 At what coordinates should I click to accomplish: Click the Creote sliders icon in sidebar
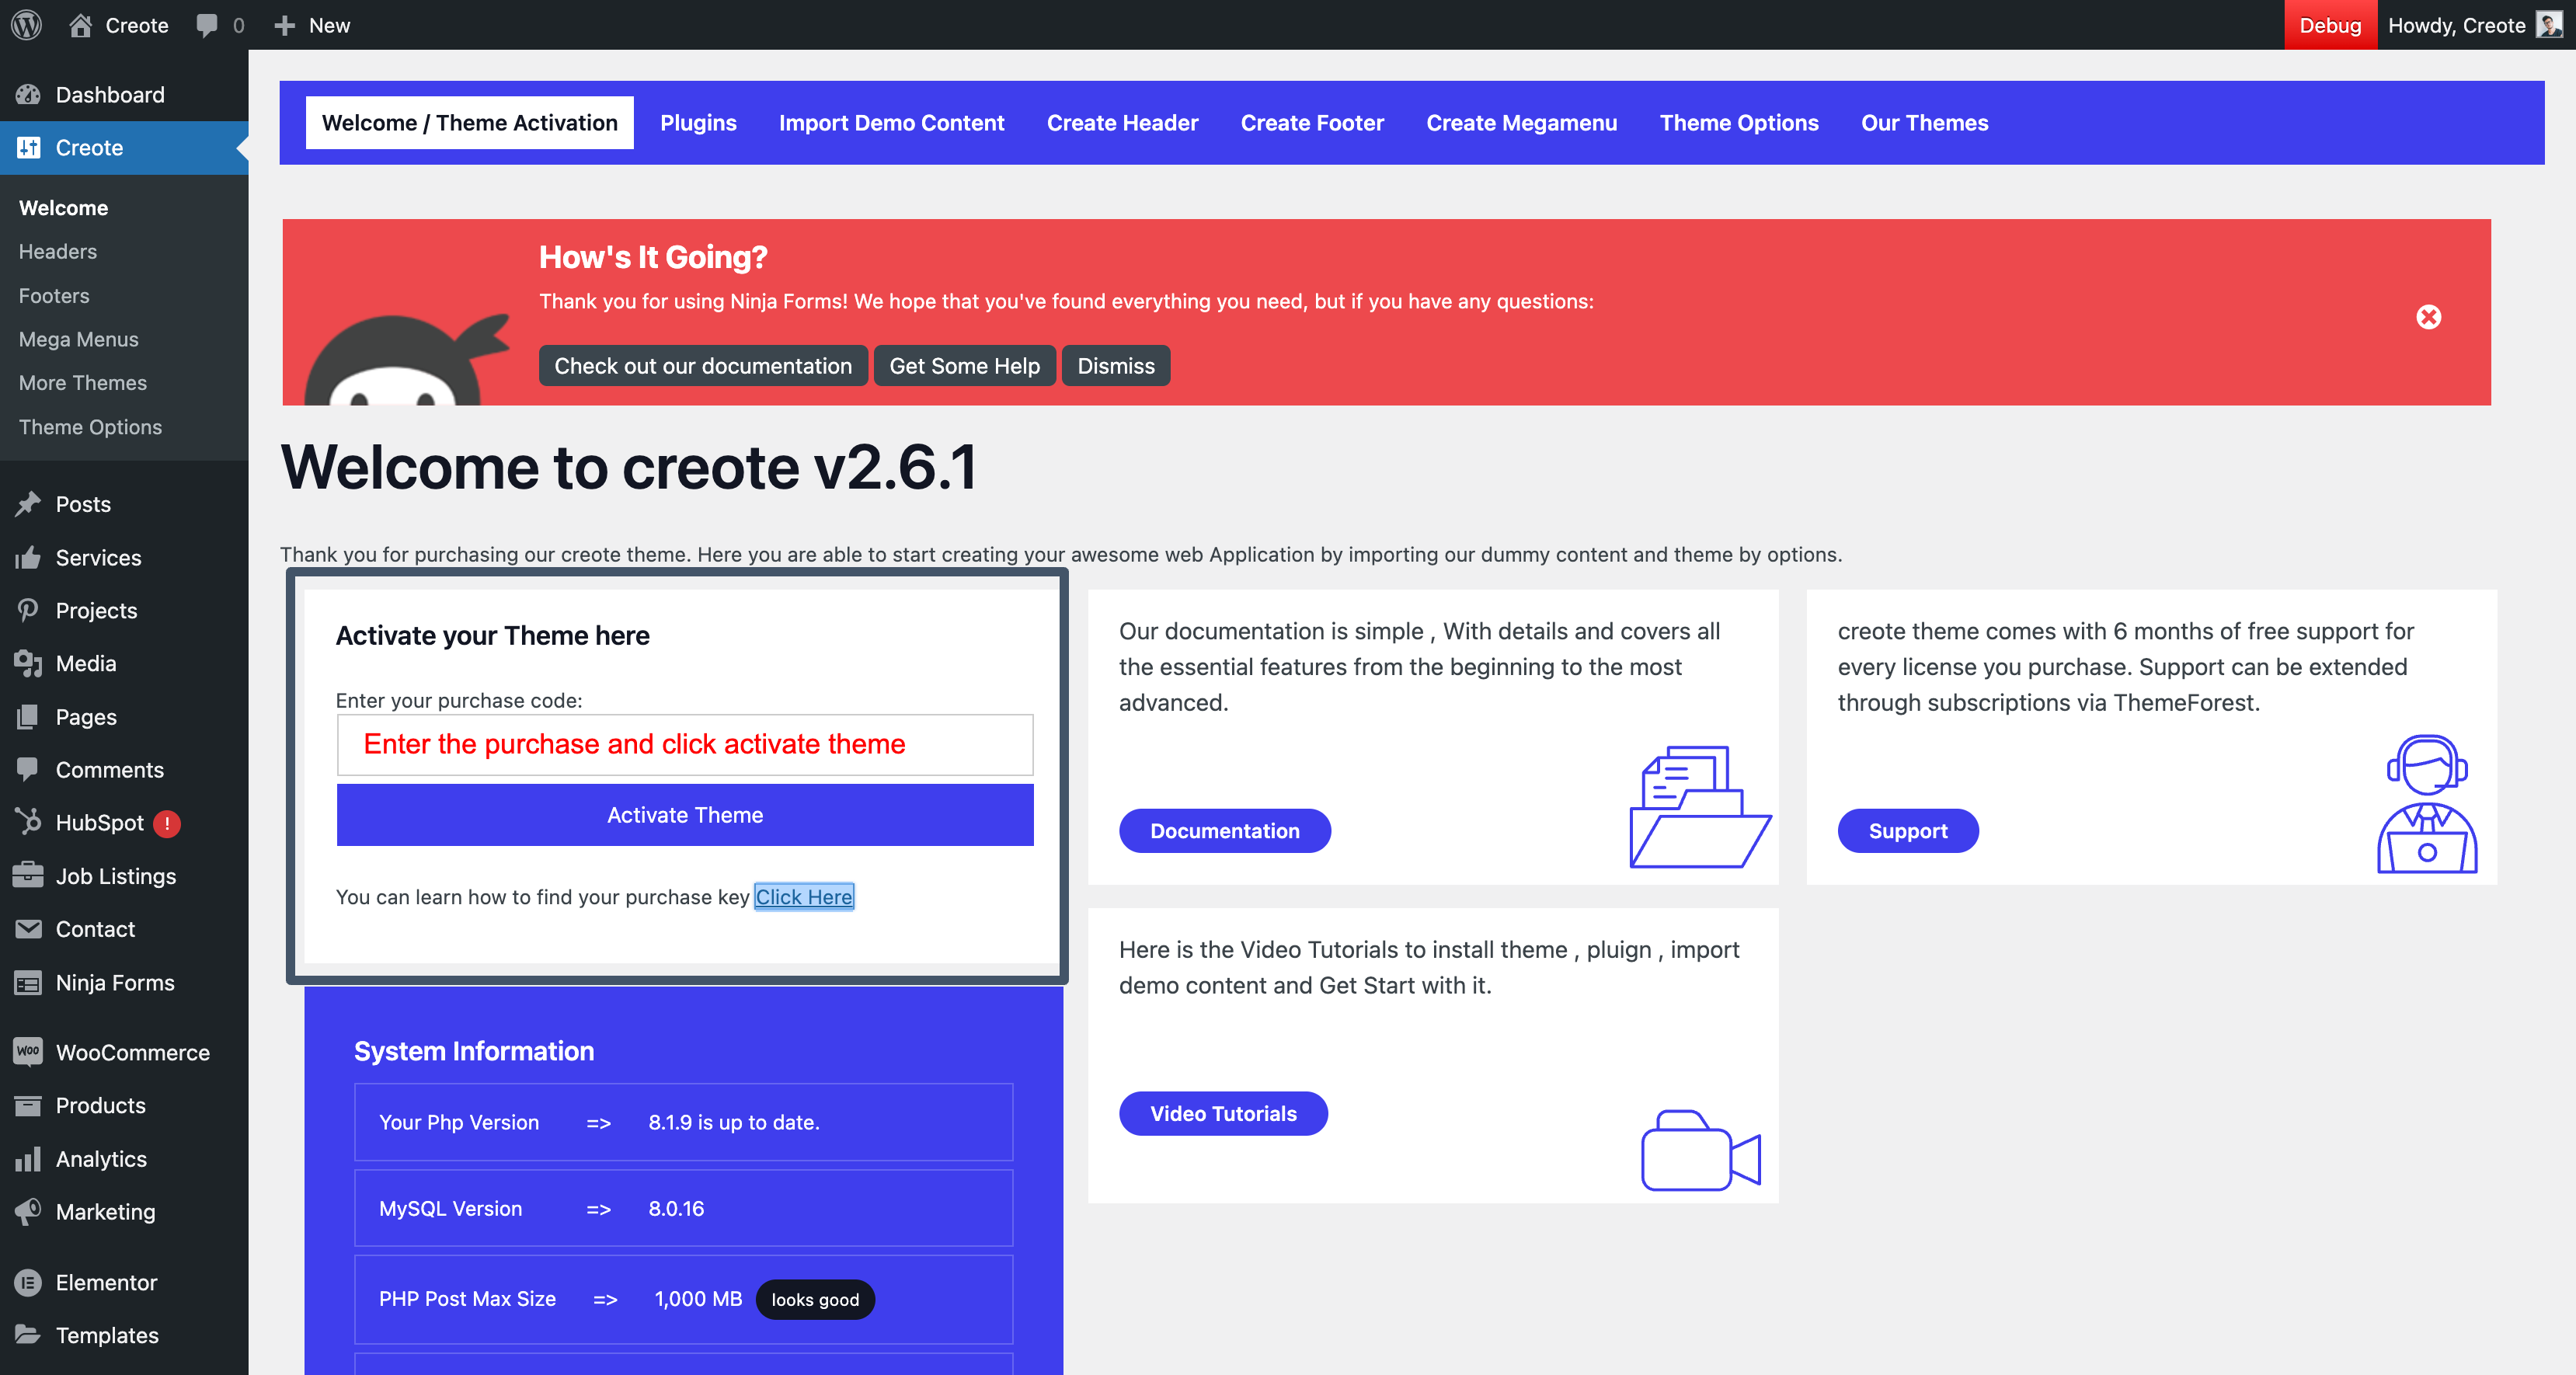28,148
